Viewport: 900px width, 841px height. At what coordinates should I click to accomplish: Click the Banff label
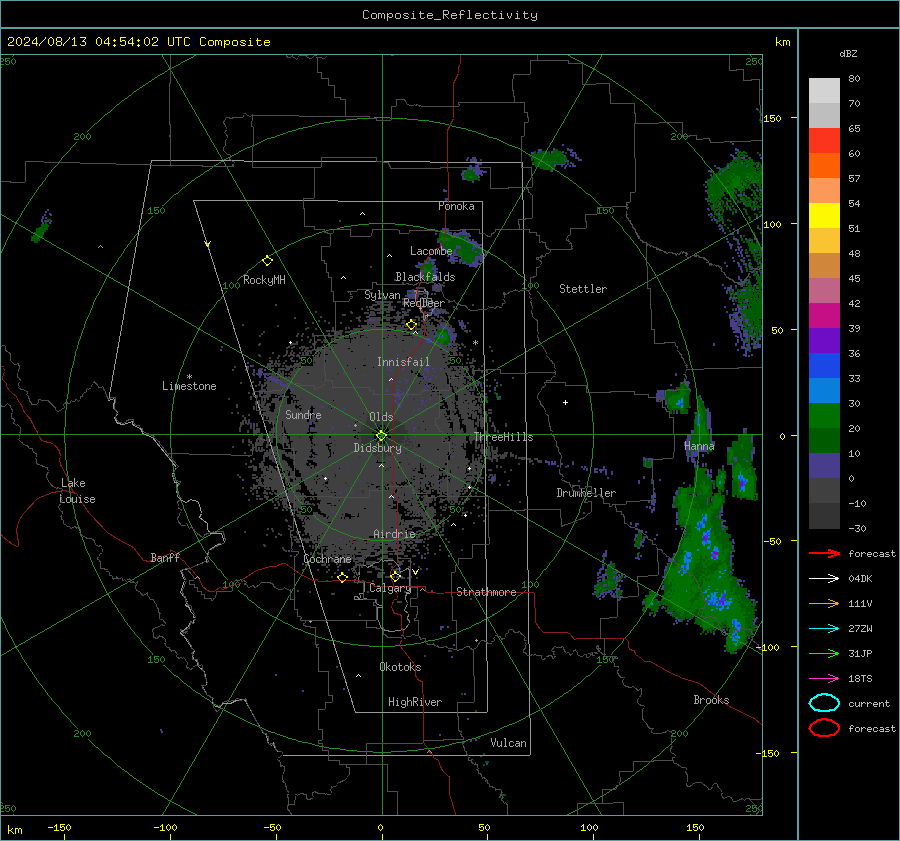click(165, 557)
